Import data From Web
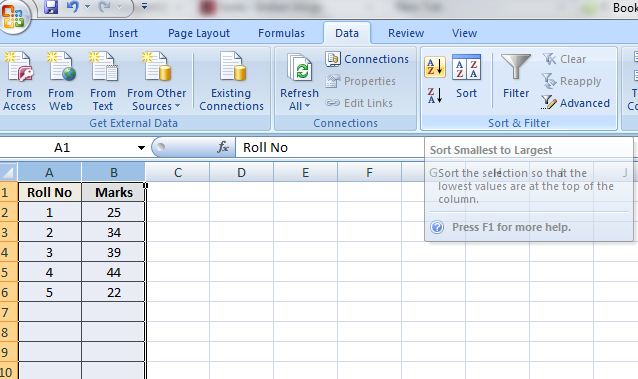Screen dimensions: 638x379 coord(61,81)
